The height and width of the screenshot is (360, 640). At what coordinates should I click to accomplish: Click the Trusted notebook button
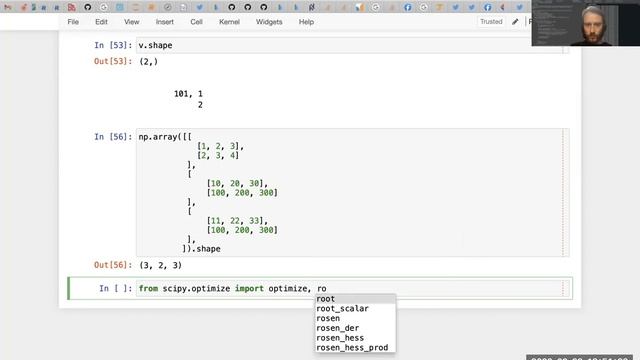coord(491,22)
